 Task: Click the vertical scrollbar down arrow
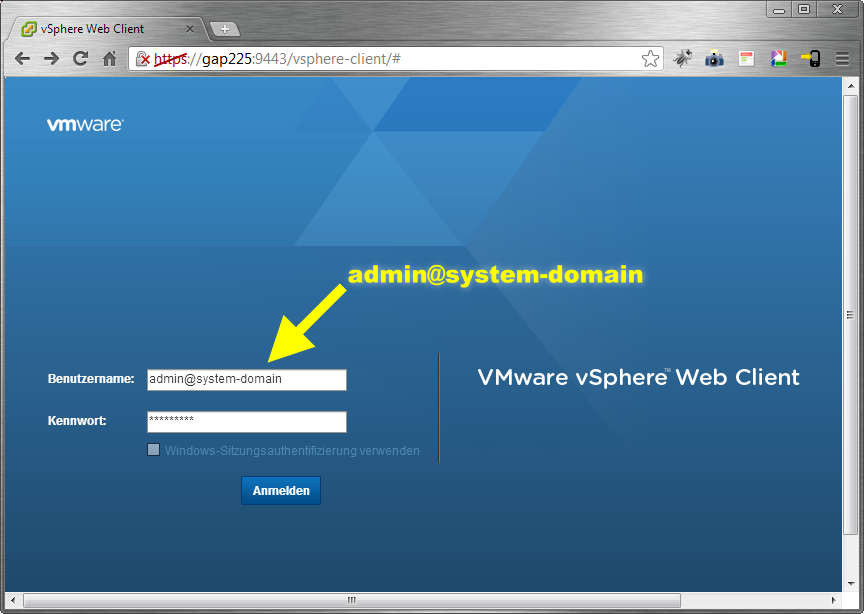pos(851,585)
